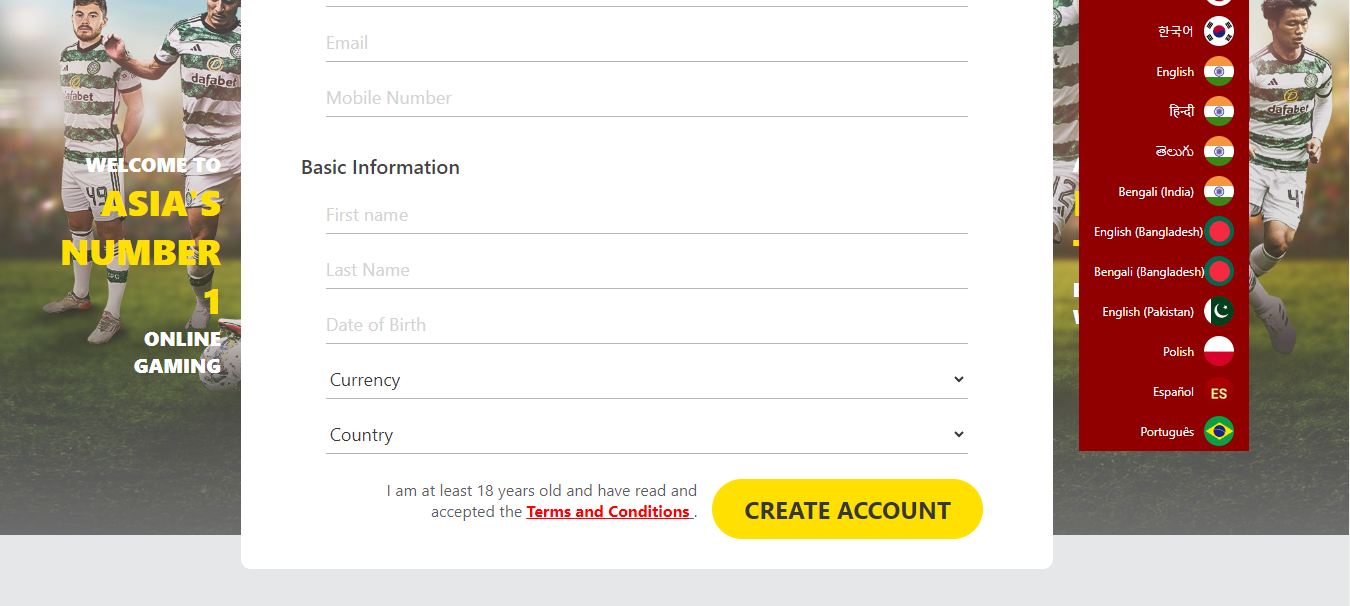Click into the Mobile Number field
This screenshot has width=1350, height=606.
tap(646, 98)
